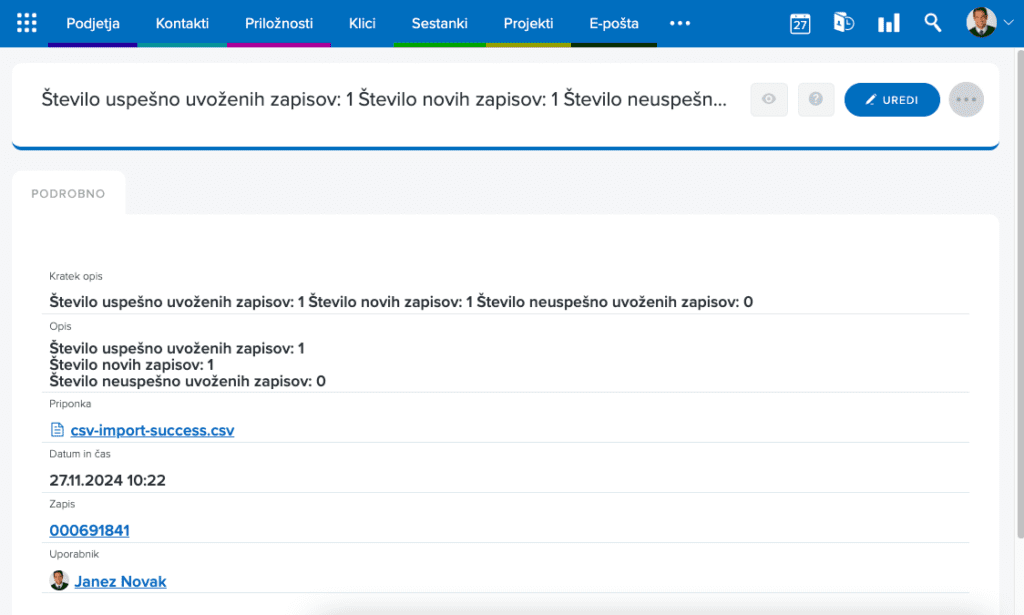
Task: Open the app launcher grid icon
Action: pos(27,23)
